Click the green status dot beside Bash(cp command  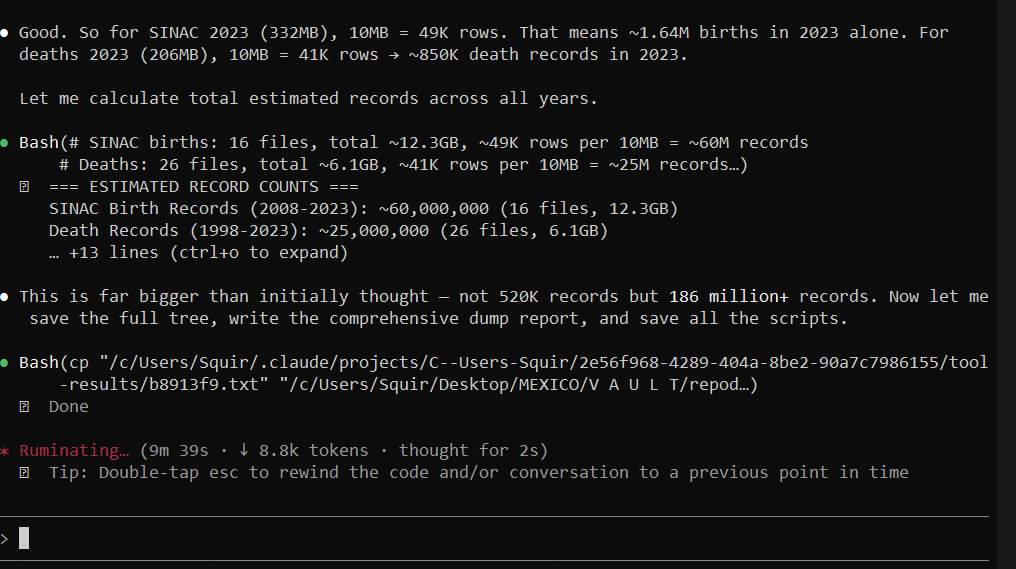(4, 363)
